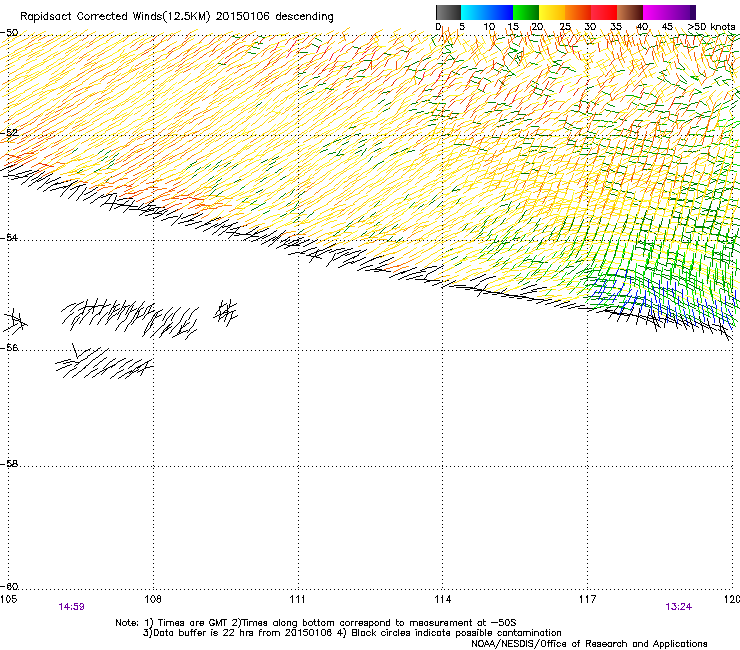Viewport: 740px width, 650px height.
Task: Click legend tick label '10'
Action: pyautogui.click(x=489, y=27)
